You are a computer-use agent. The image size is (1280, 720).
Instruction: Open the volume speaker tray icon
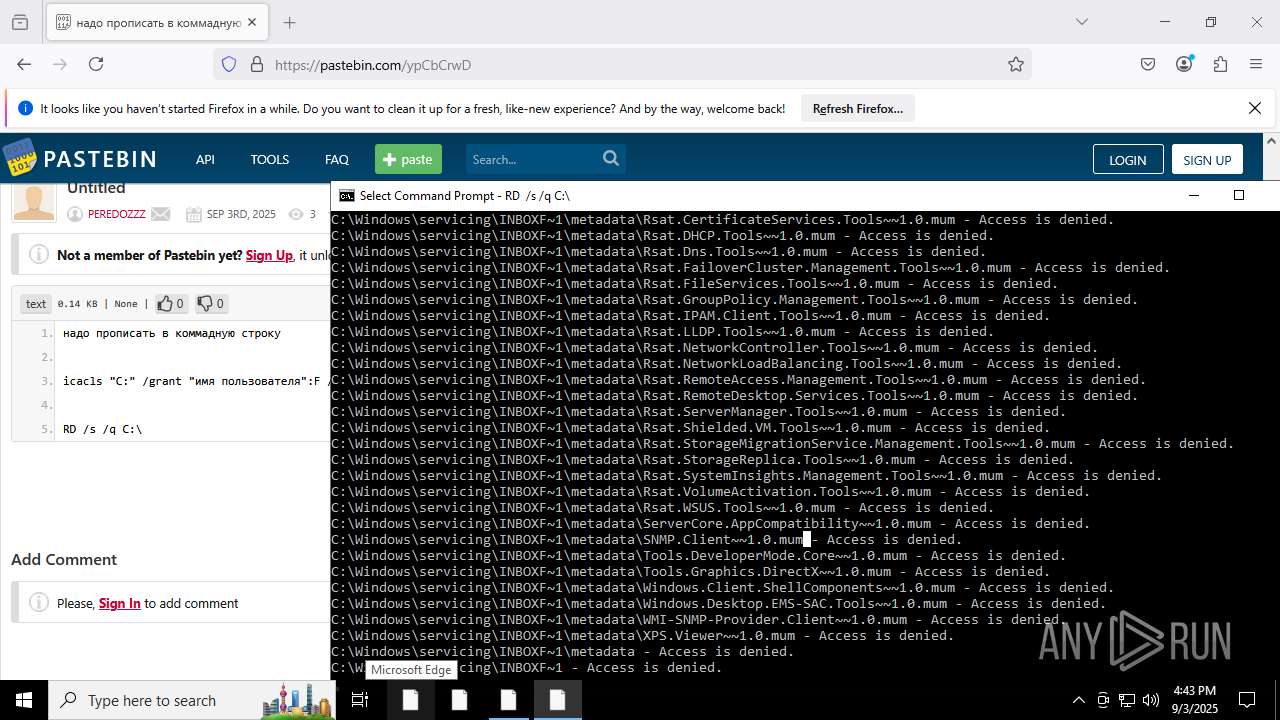1151,700
